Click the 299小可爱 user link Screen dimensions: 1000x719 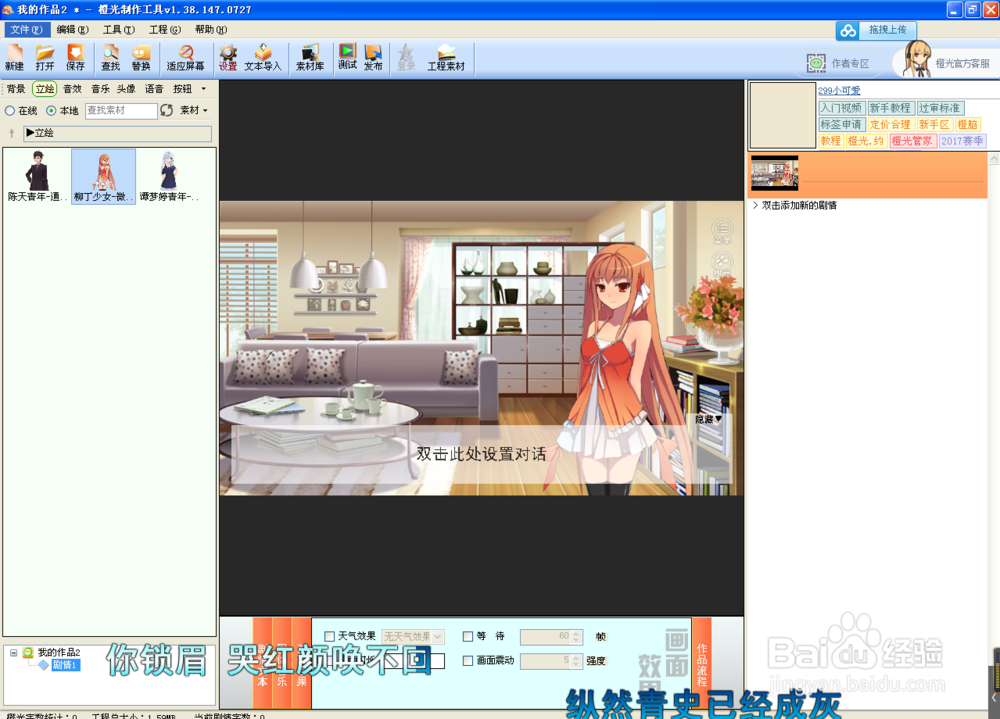pos(839,91)
